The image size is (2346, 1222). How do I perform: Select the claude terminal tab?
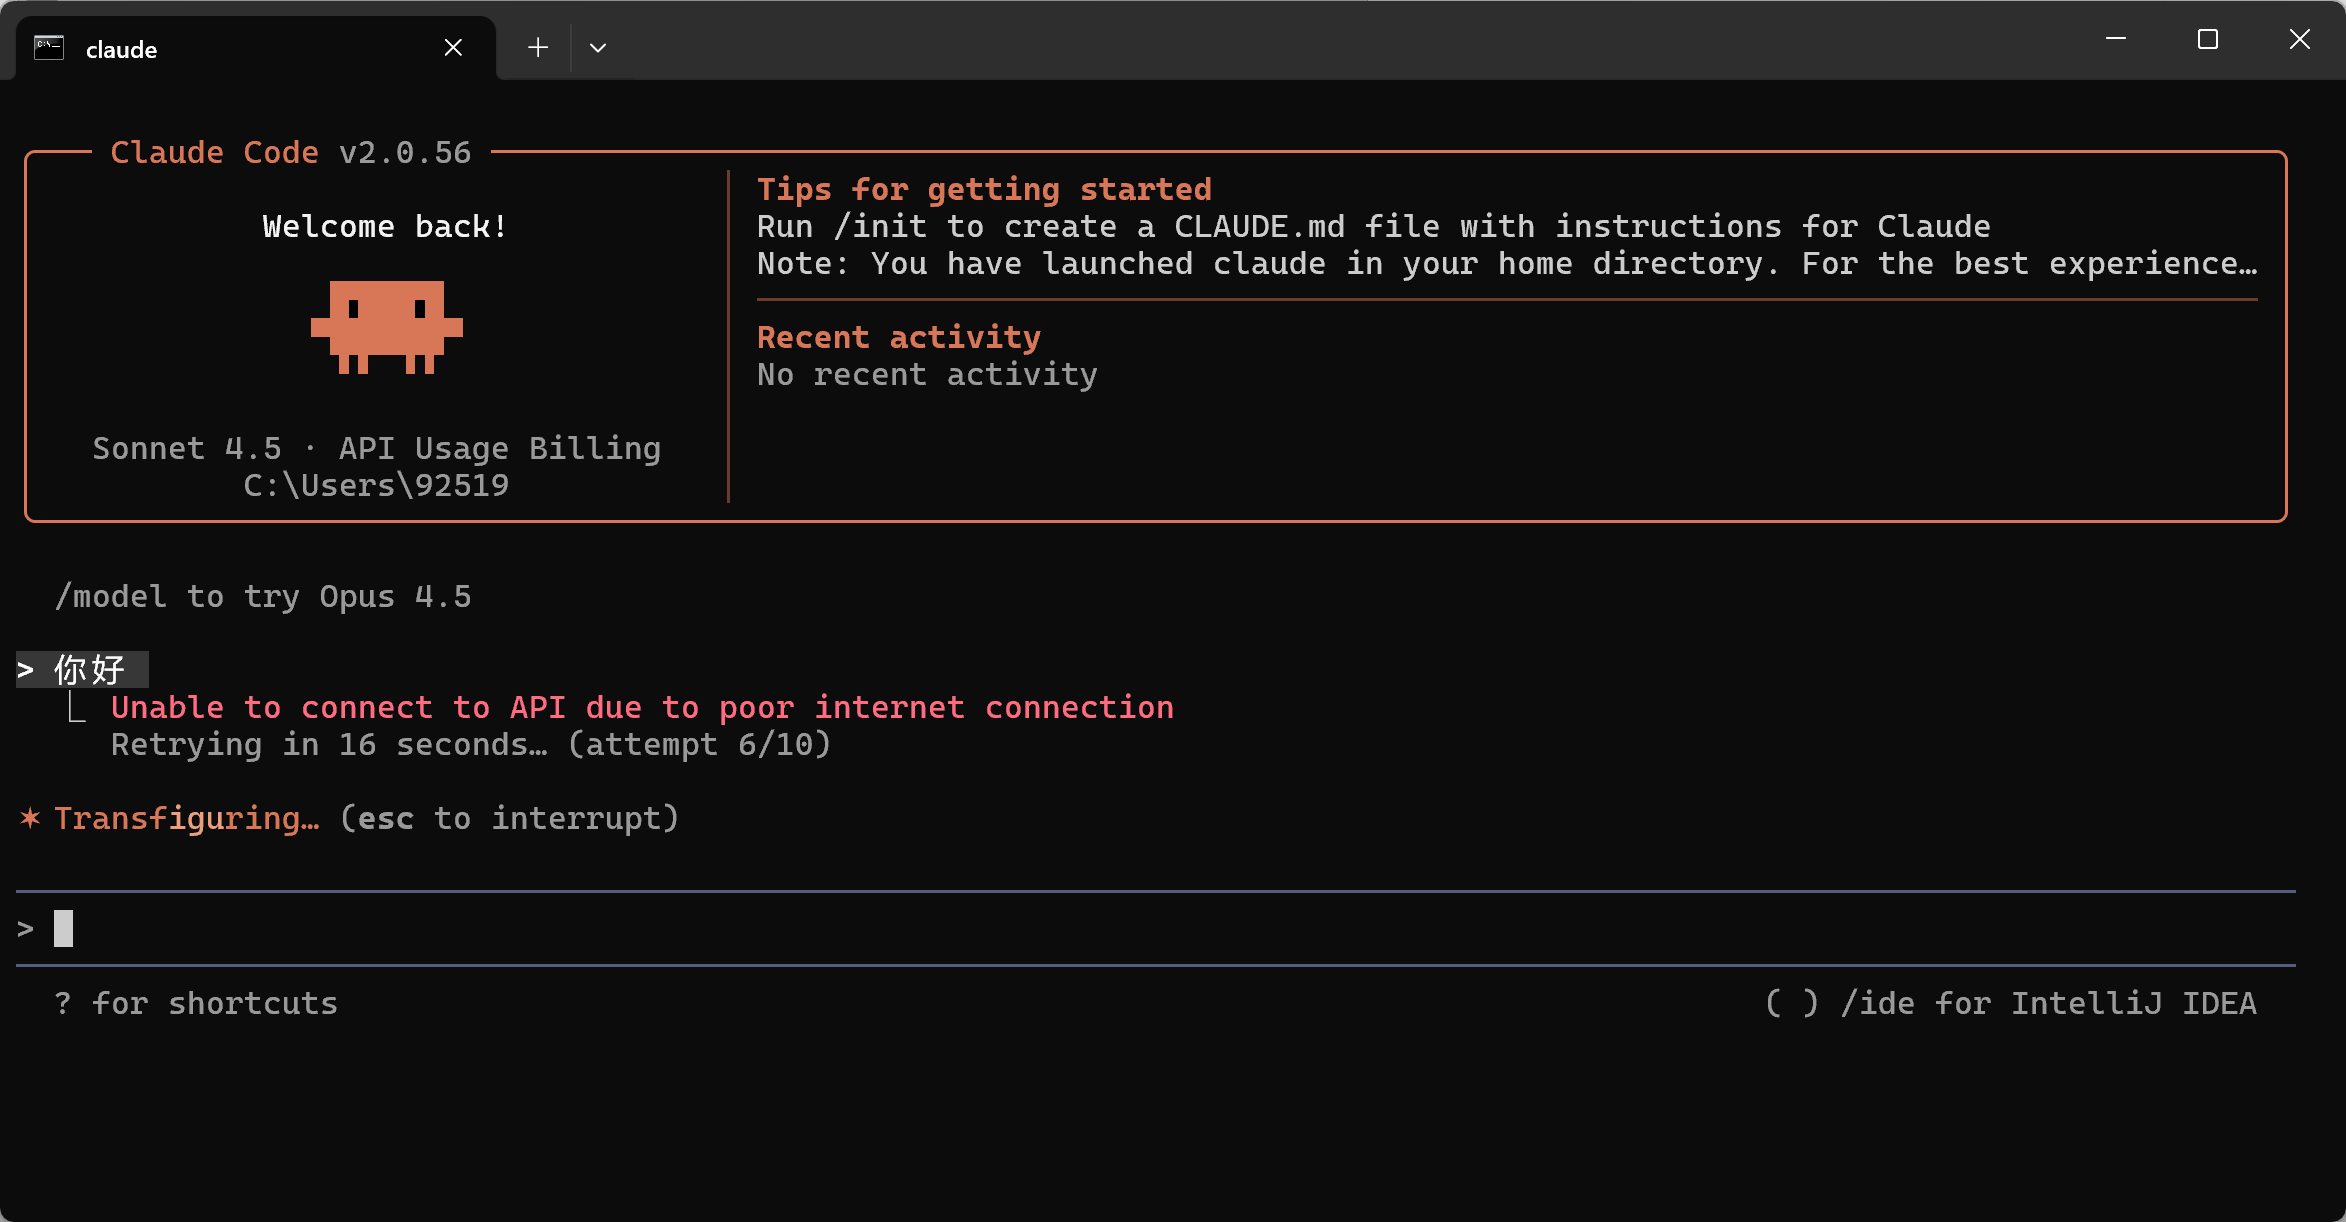click(x=255, y=48)
